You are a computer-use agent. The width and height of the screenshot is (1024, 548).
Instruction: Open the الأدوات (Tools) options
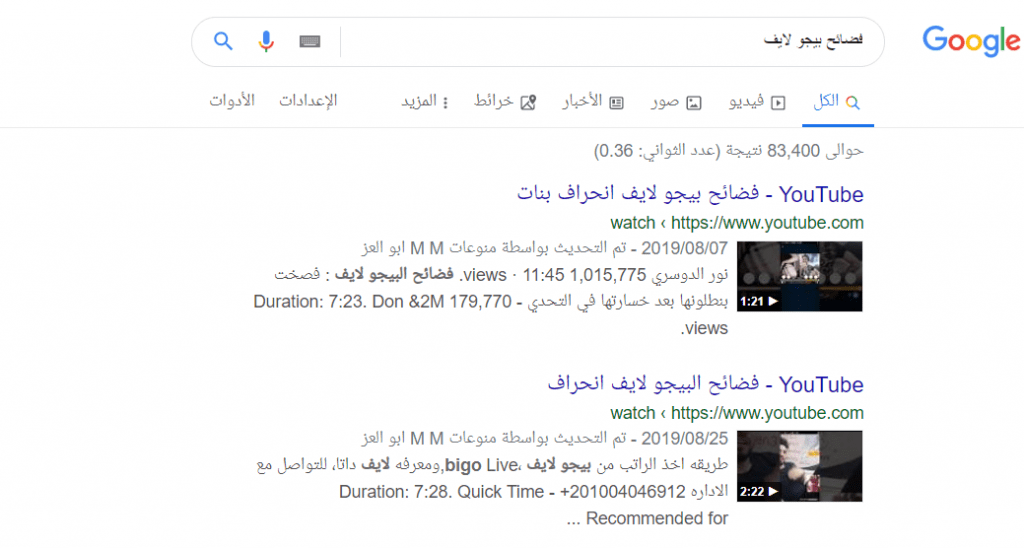click(x=232, y=101)
